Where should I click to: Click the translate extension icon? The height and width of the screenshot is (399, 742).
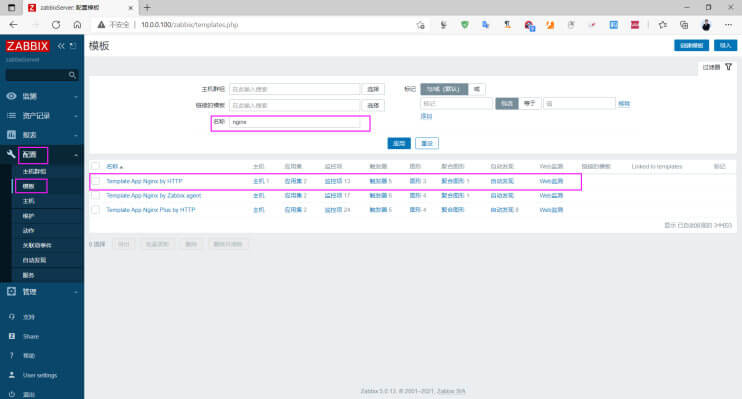point(486,25)
